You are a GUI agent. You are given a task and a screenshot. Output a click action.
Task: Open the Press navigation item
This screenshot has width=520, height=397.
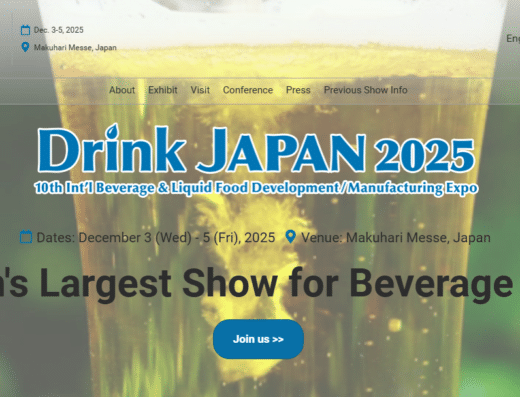point(298,90)
